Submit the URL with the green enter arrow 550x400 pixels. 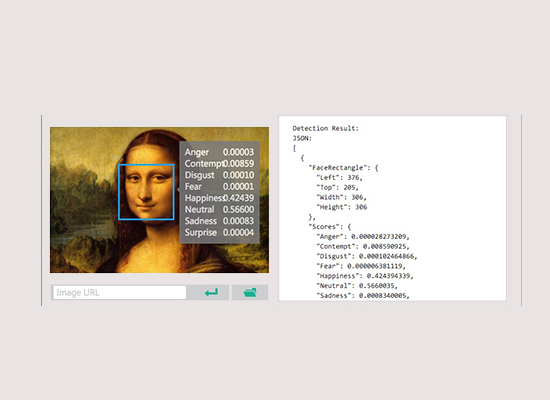(x=211, y=292)
